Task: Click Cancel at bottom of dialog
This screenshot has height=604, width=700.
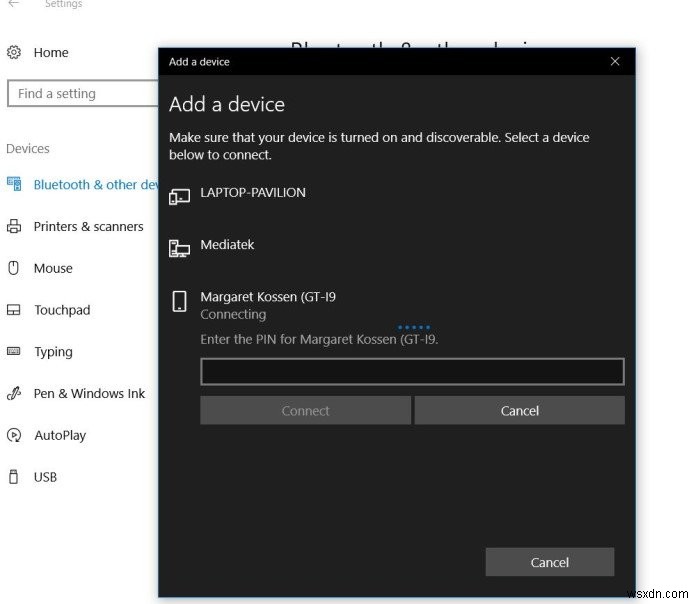Action: coord(550,562)
